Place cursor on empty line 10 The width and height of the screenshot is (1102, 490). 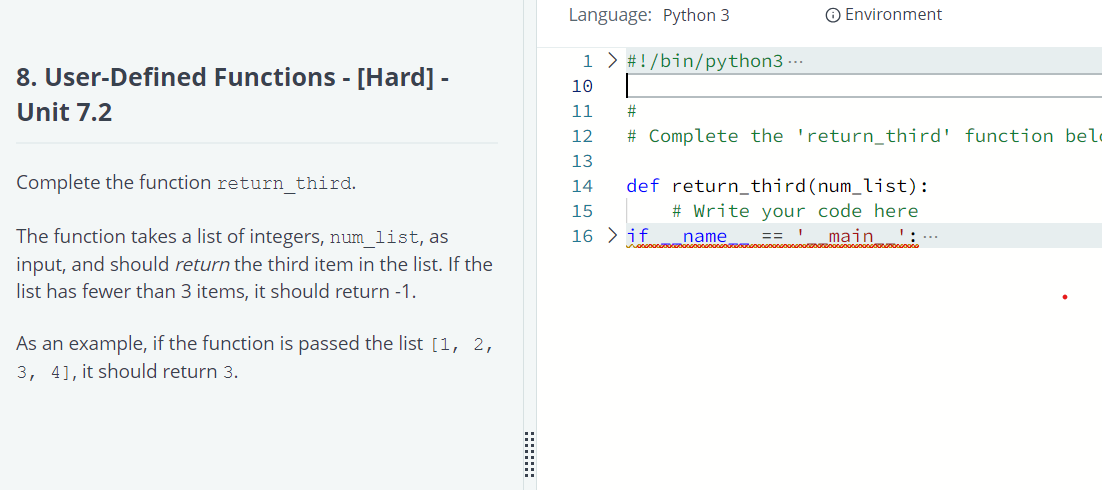click(863, 86)
